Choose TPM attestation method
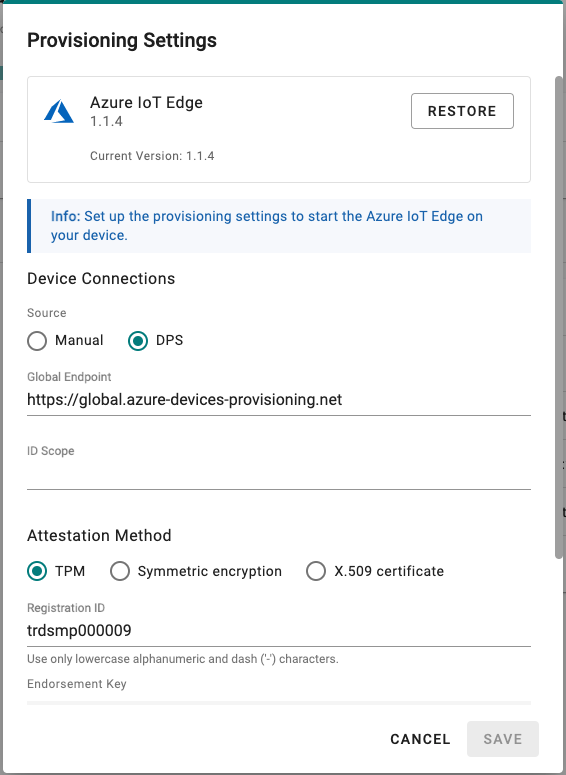Viewport: 566px width, 775px height. (37, 571)
